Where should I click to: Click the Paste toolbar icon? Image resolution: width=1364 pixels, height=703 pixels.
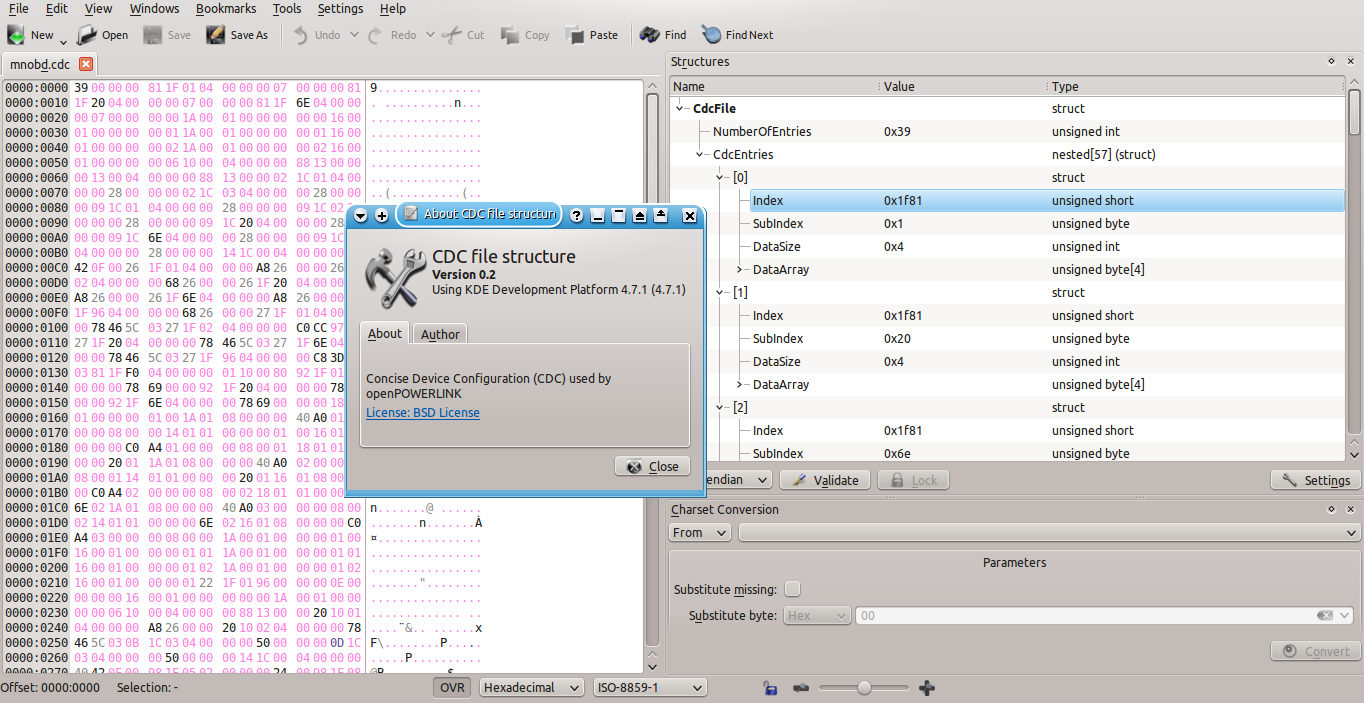[575, 35]
